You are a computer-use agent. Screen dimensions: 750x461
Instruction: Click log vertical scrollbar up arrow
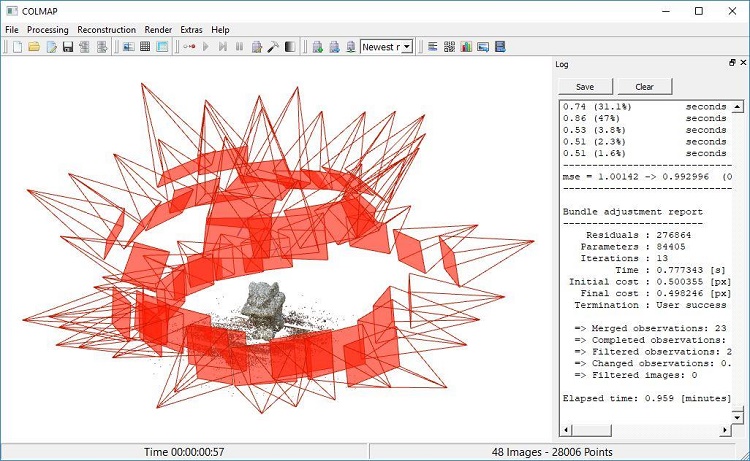[738, 107]
